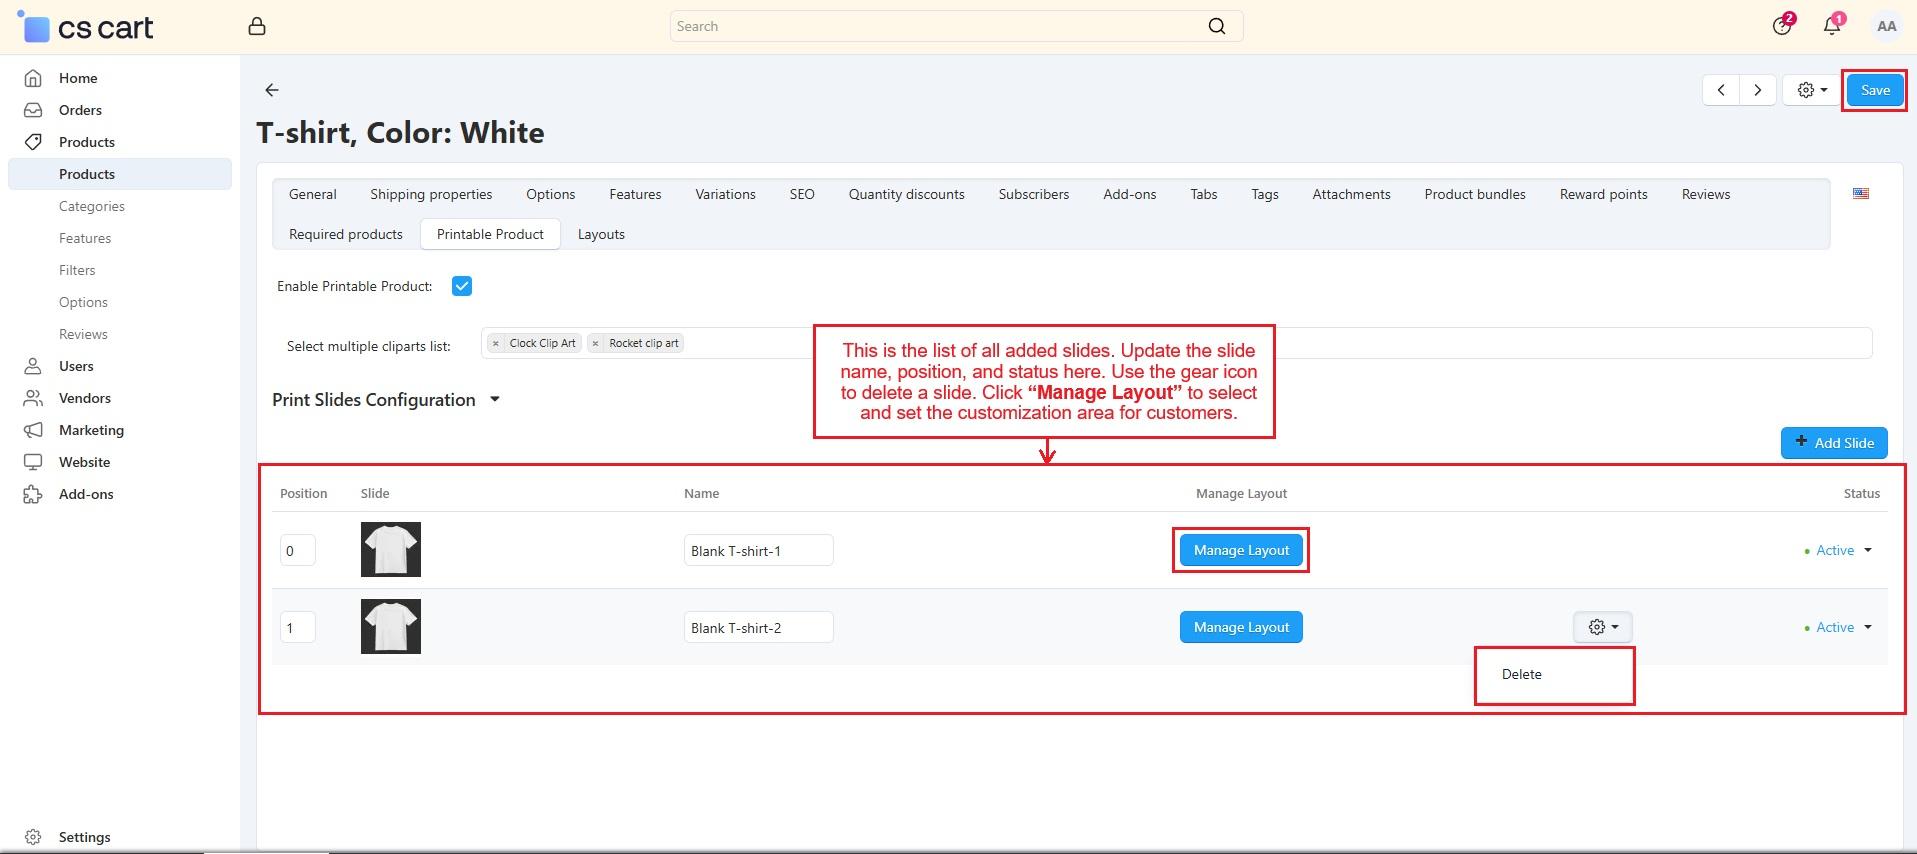Go to previous product with left chevron
Screen dimensions: 1917x854
click(x=1721, y=90)
